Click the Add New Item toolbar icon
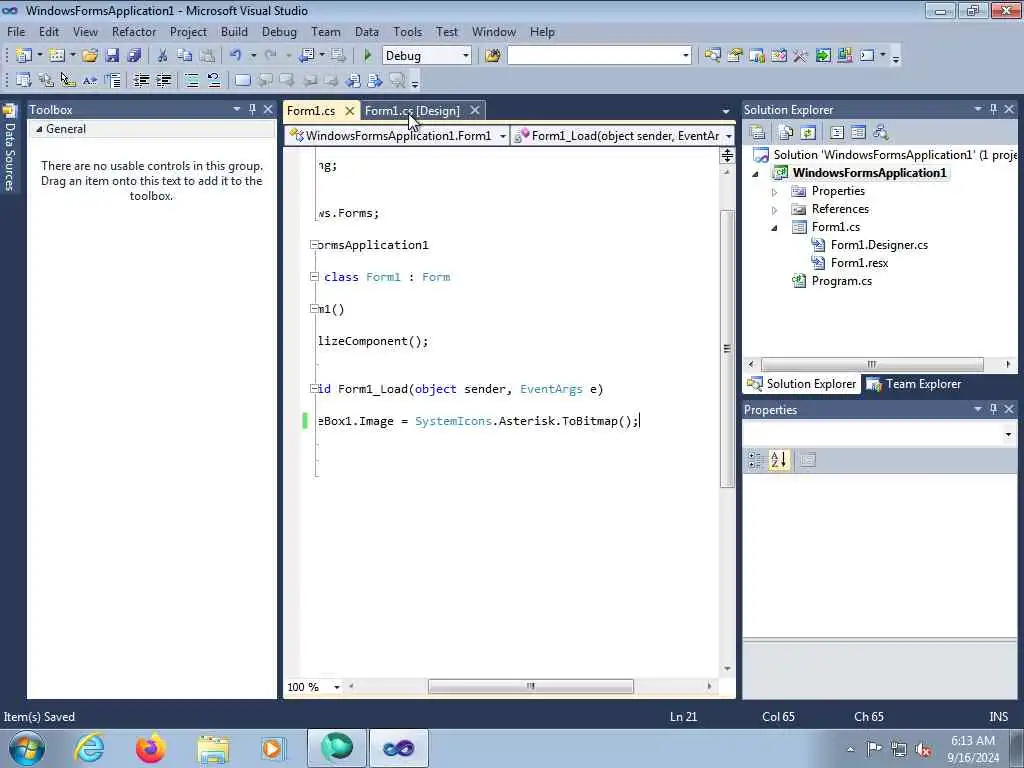Image resolution: width=1024 pixels, height=768 pixels. (x=56, y=56)
